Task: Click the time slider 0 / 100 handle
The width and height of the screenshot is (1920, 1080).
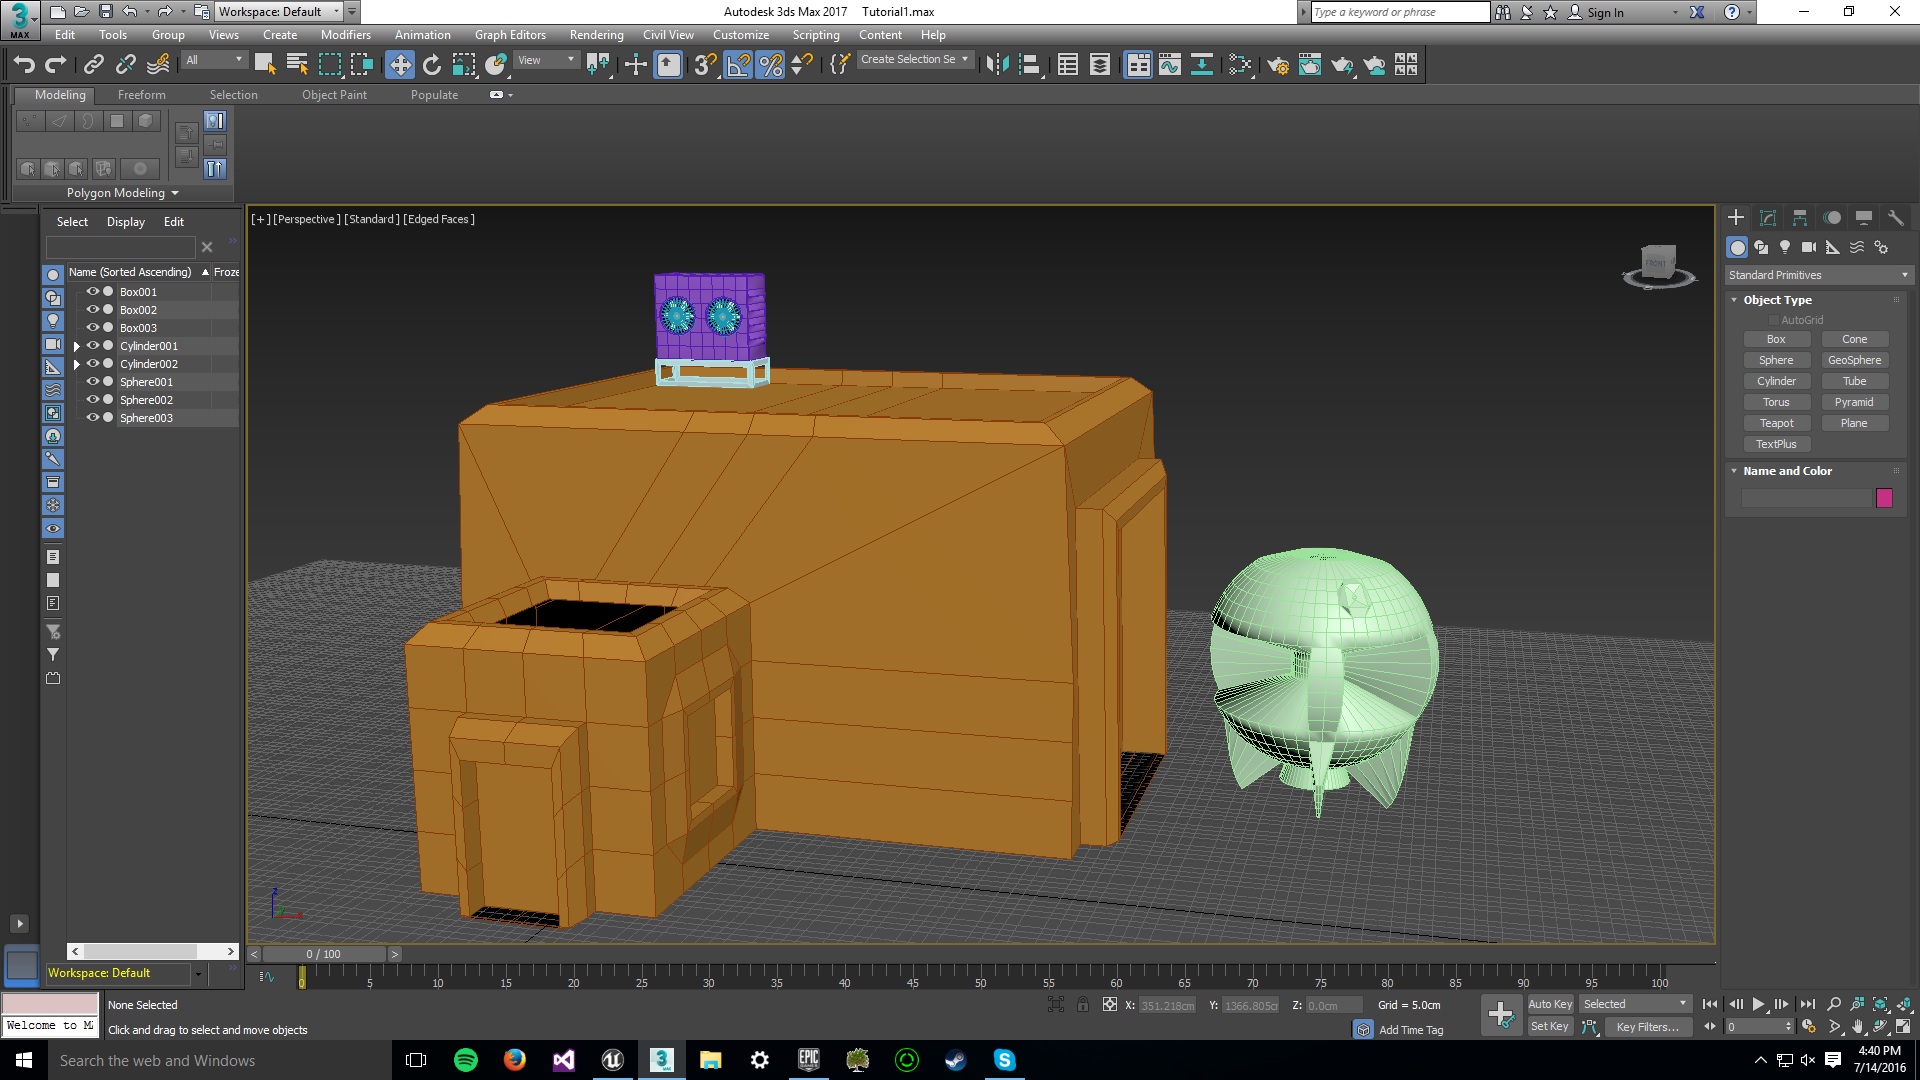Action: coord(324,954)
